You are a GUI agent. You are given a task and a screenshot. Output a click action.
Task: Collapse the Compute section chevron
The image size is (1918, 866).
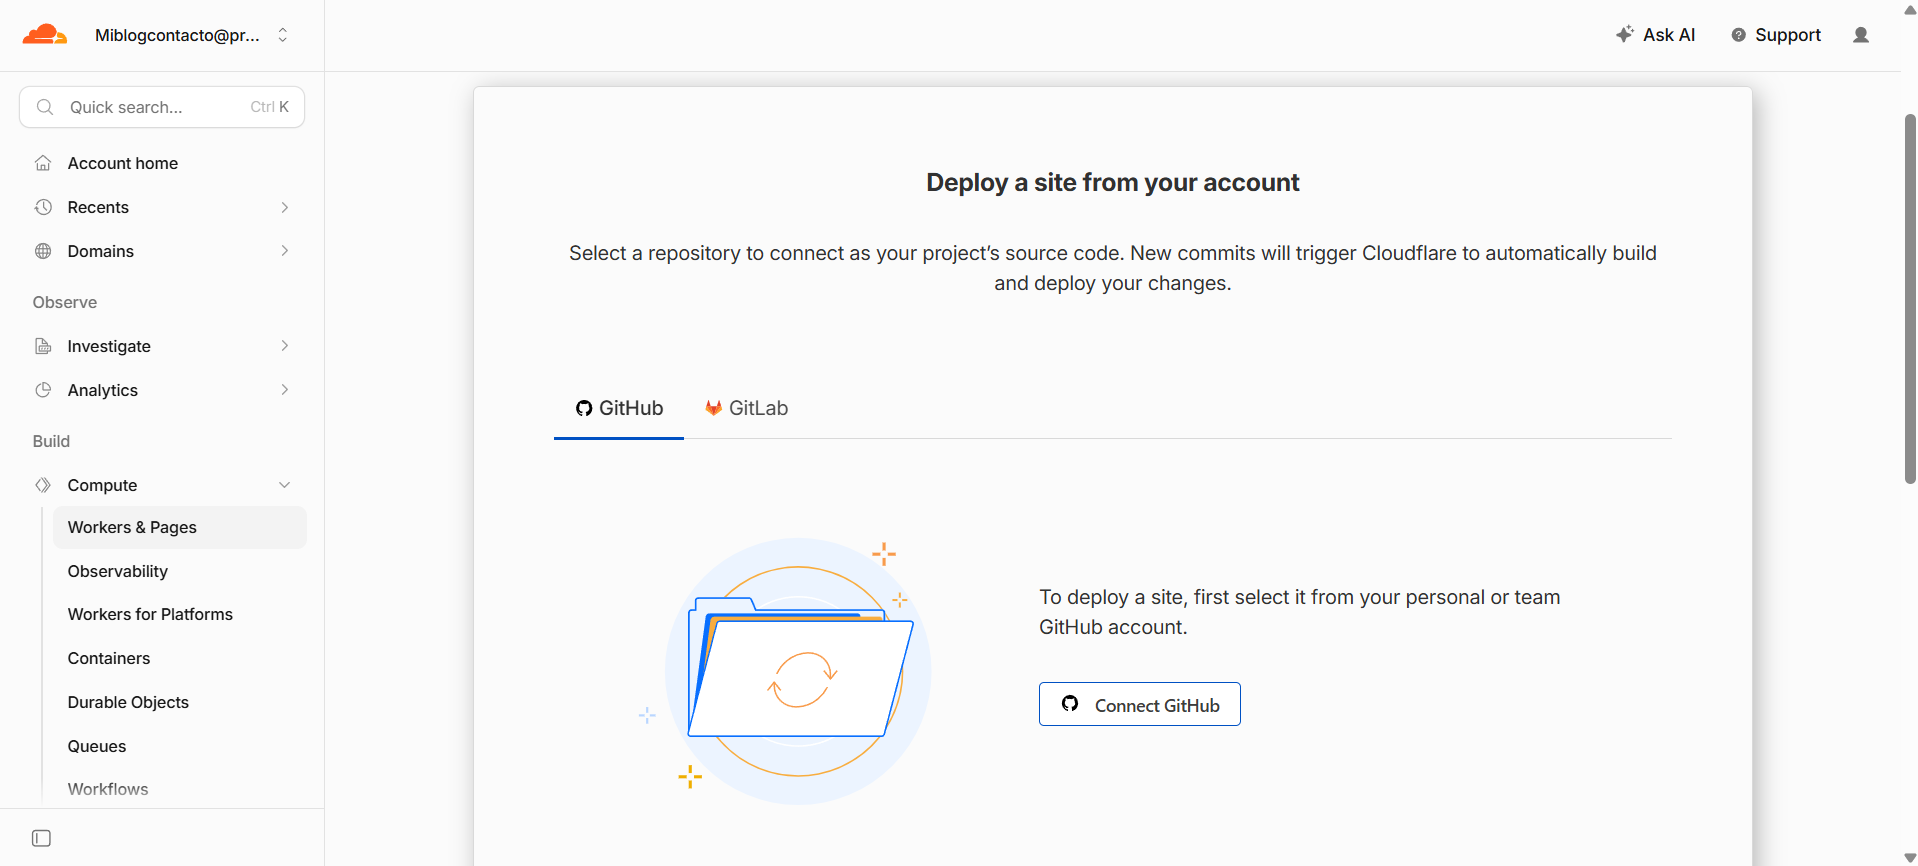285,485
